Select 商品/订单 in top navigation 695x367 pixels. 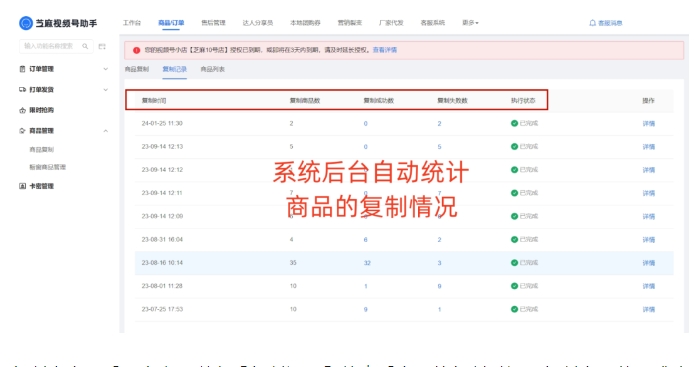click(x=171, y=23)
